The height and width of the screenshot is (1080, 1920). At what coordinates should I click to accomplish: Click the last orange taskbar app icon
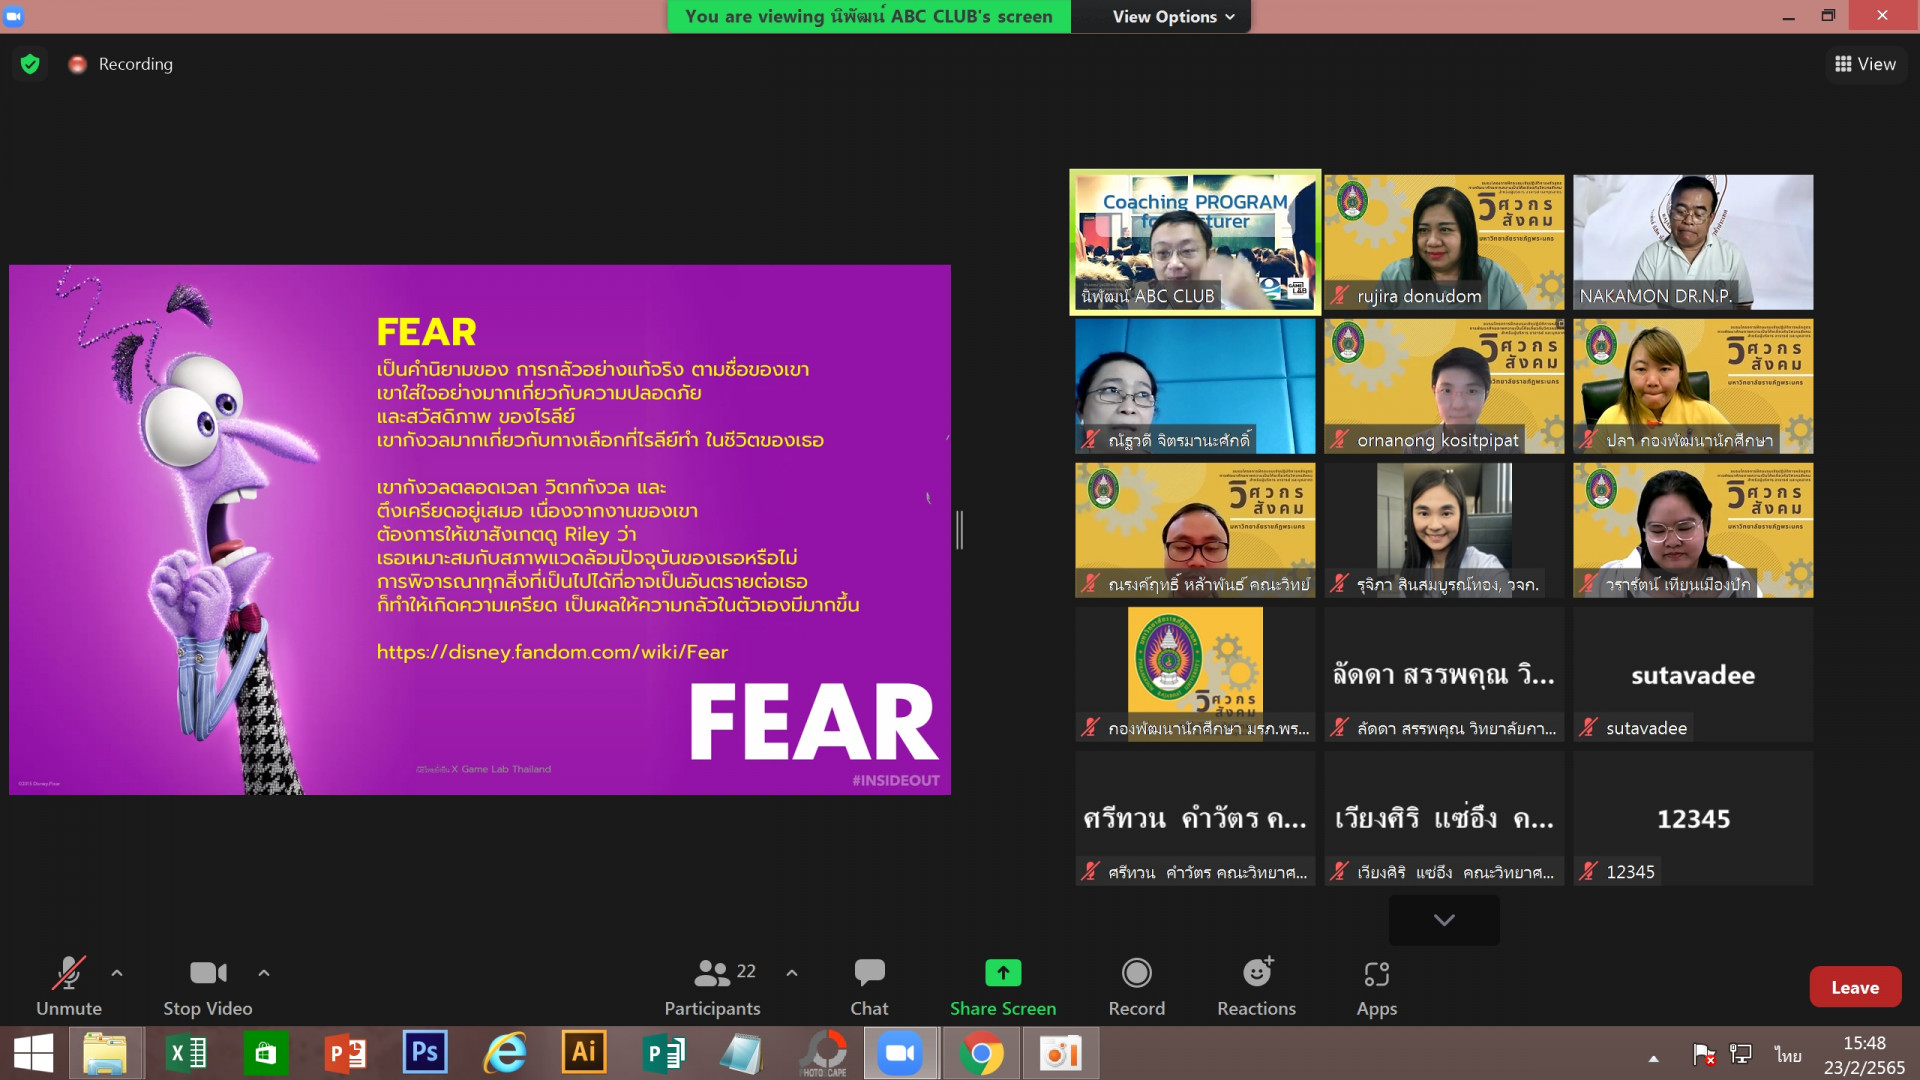[x=1061, y=1053]
